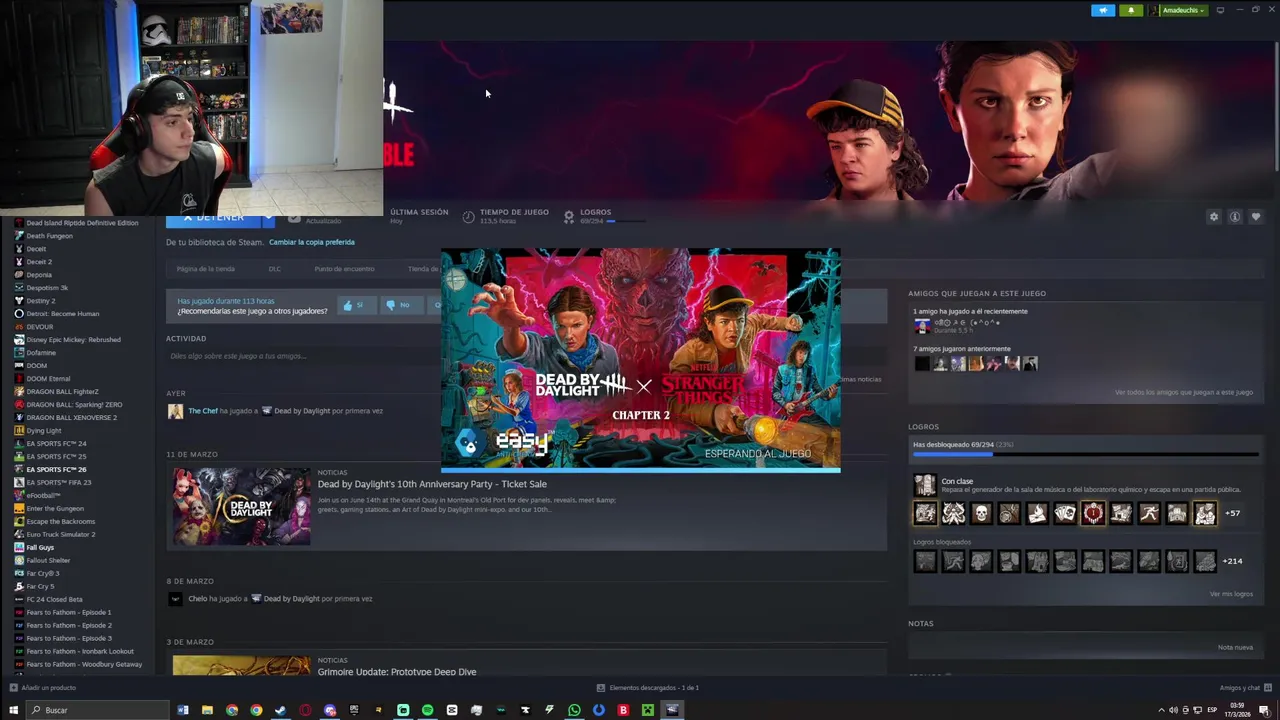Screen dimensions: 1280x720
Task: Select Fears to Fathom - Woodbury Getaway
Action: tap(84, 665)
